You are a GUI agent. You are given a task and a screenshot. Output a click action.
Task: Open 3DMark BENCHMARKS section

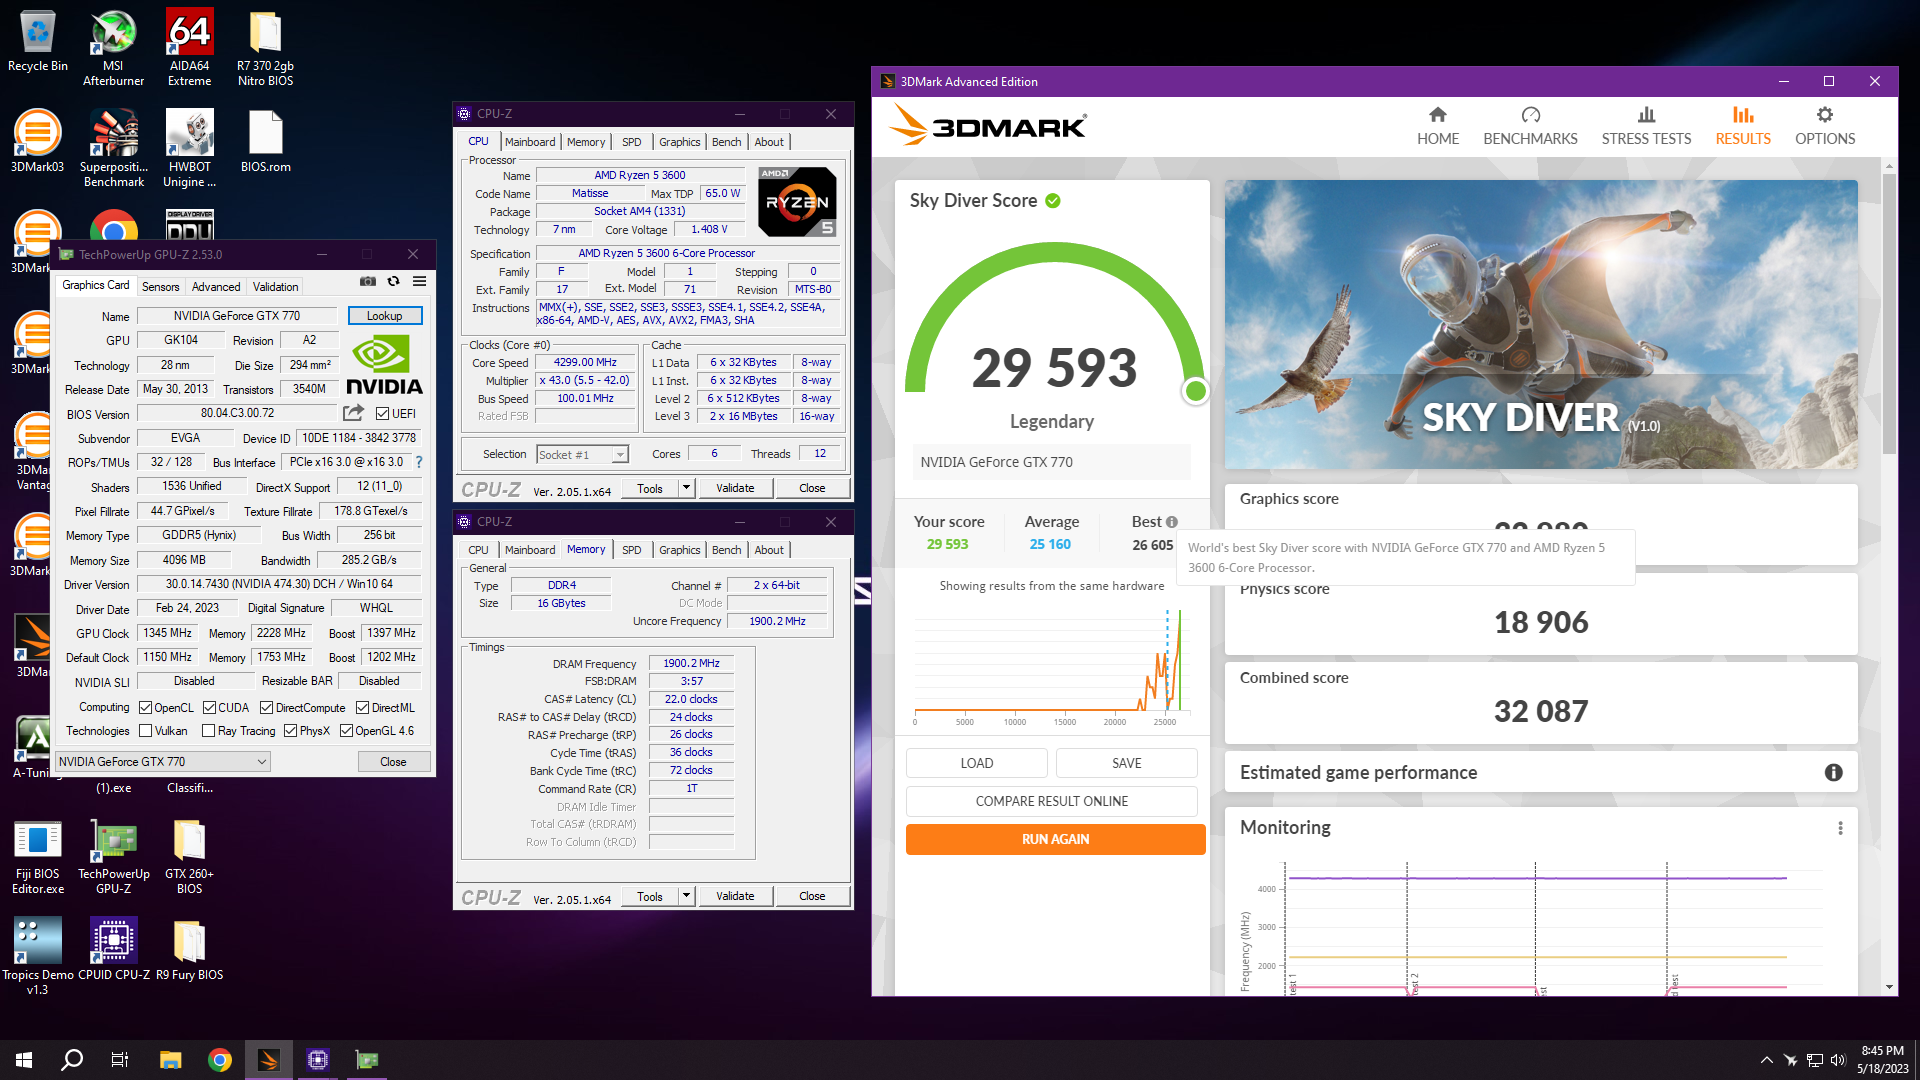click(1530, 127)
